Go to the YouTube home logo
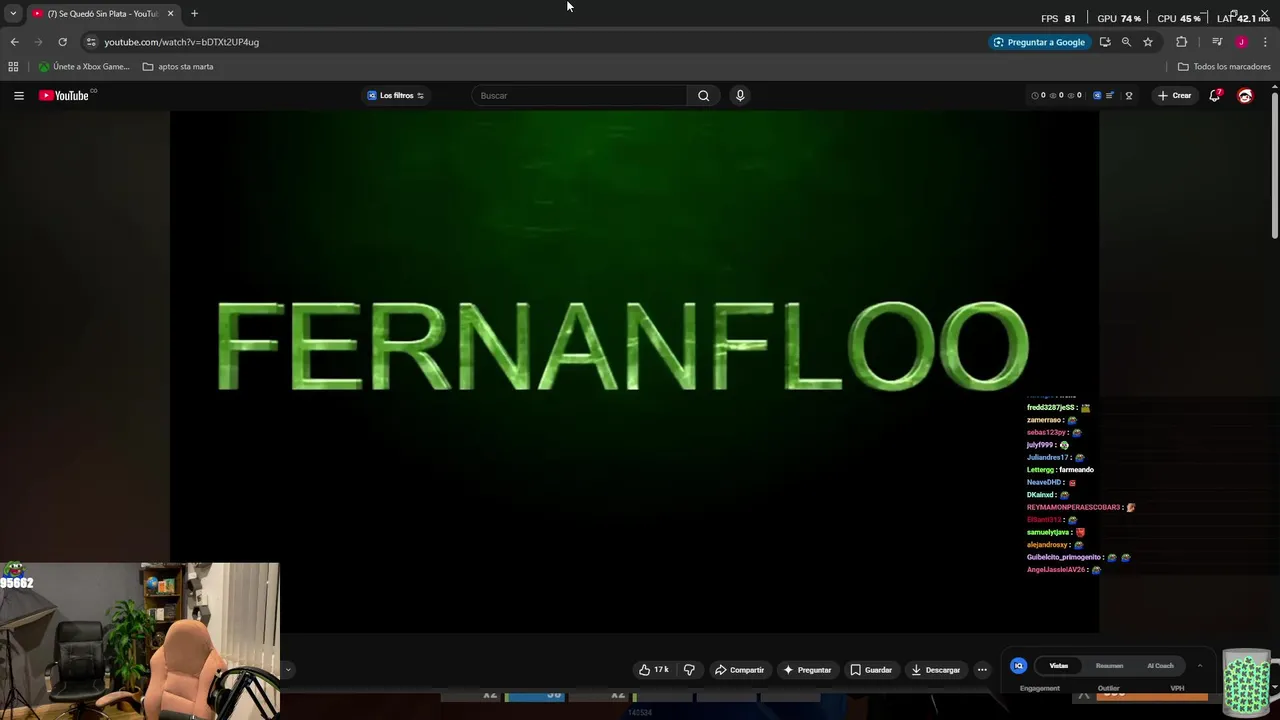 (65, 95)
